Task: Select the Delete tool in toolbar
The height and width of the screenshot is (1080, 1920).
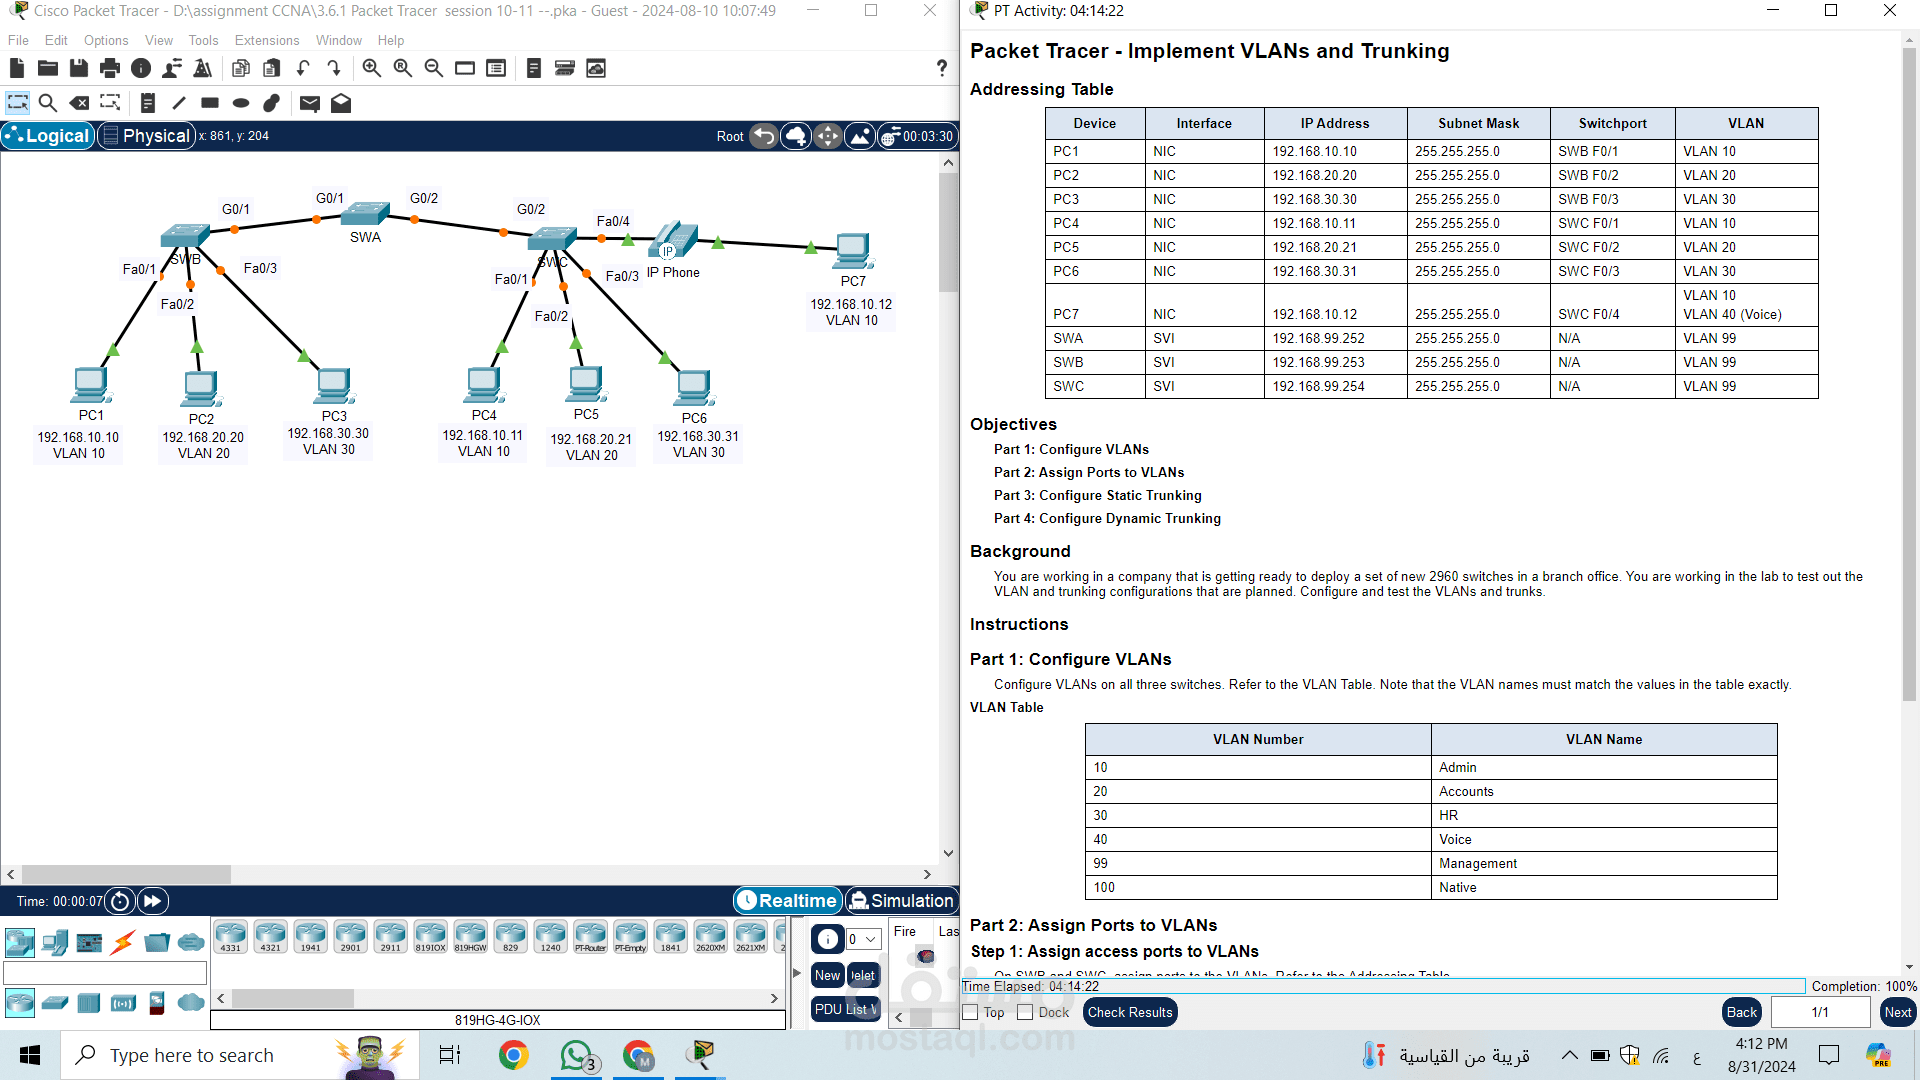Action: pyautogui.click(x=80, y=103)
